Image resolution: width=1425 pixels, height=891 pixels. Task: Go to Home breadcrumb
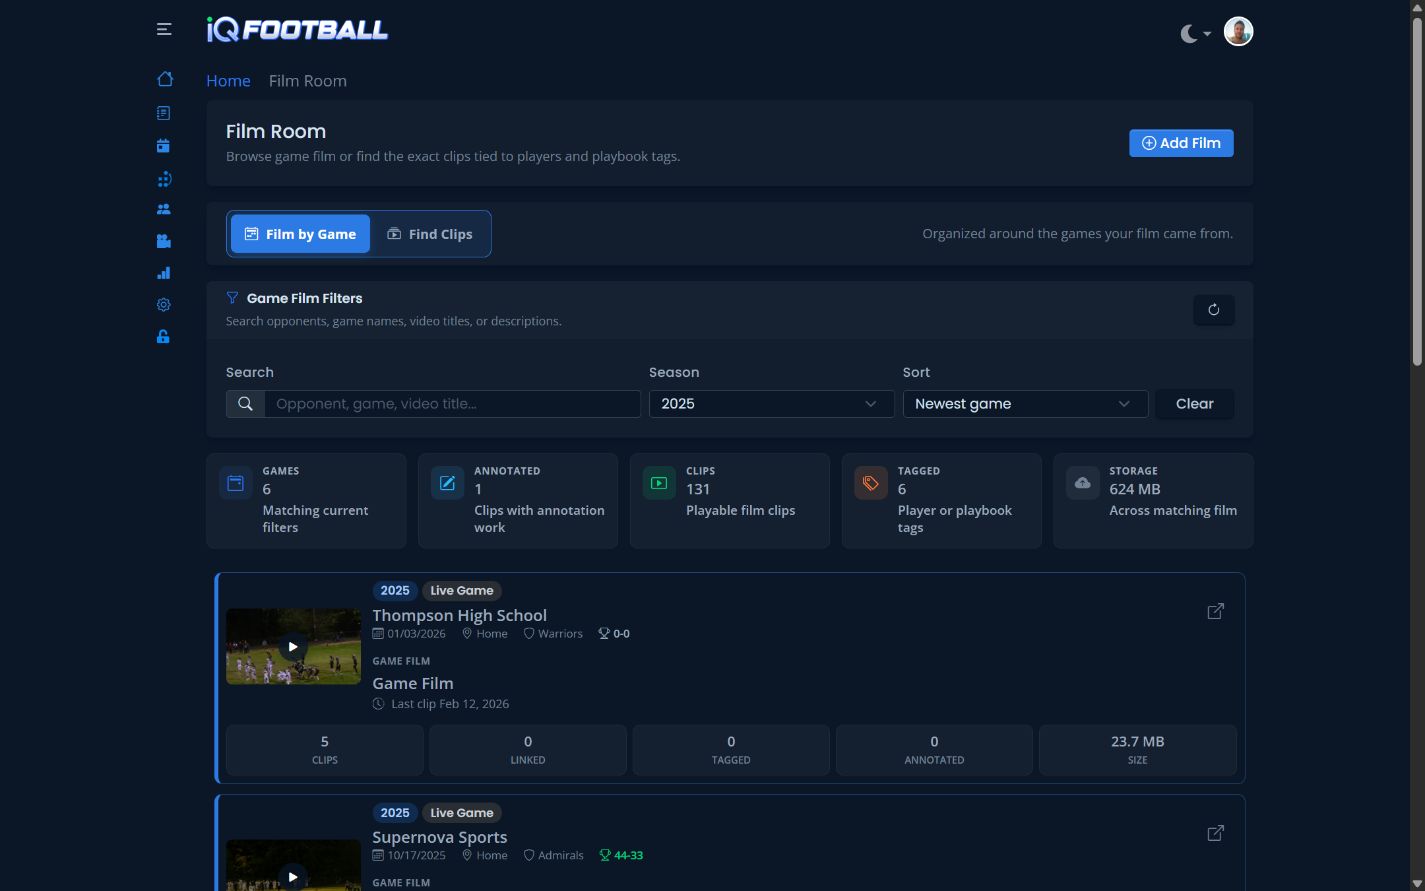click(228, 81)
